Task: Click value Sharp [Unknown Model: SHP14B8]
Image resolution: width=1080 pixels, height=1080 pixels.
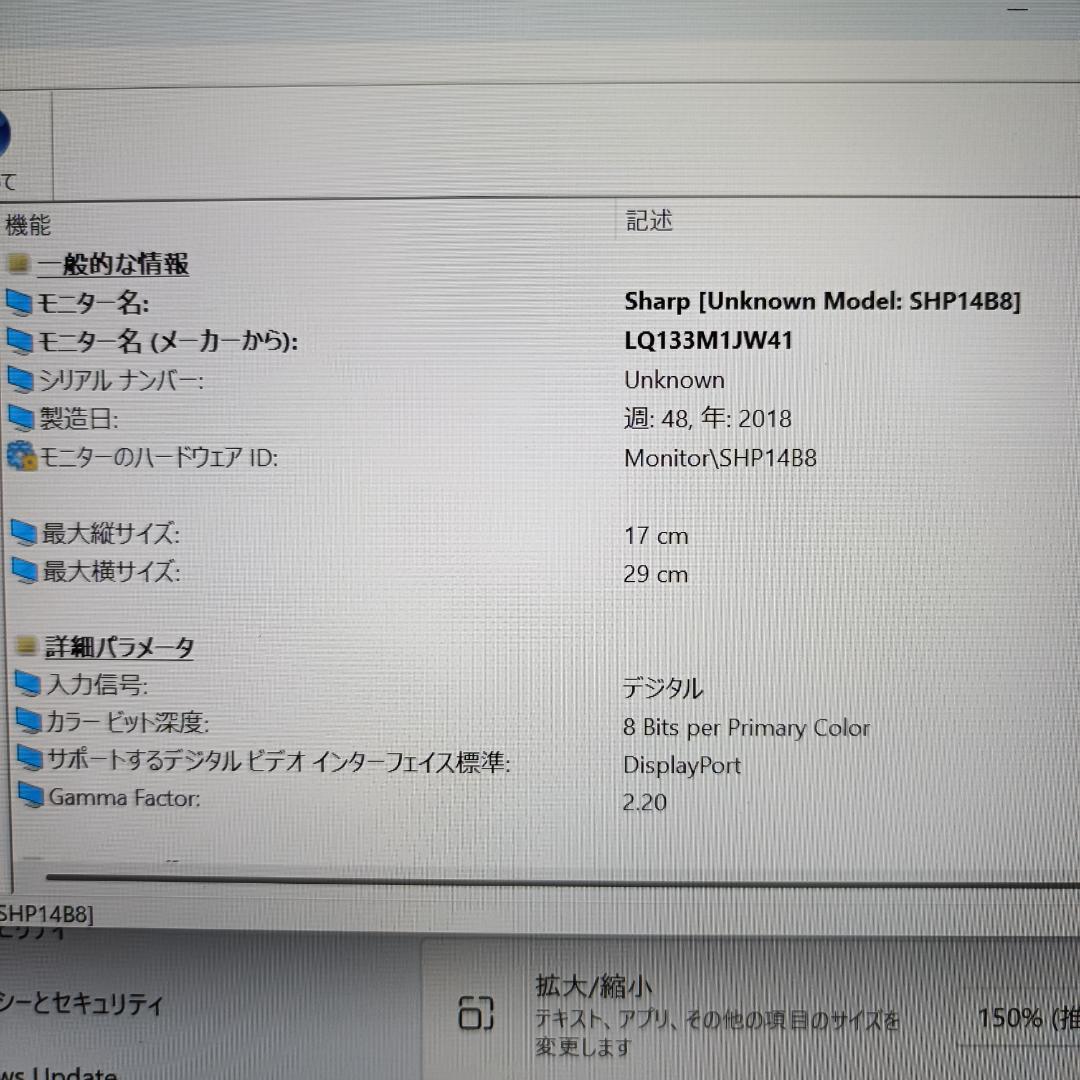Action: pyautogui.click(x=822, y=301)
